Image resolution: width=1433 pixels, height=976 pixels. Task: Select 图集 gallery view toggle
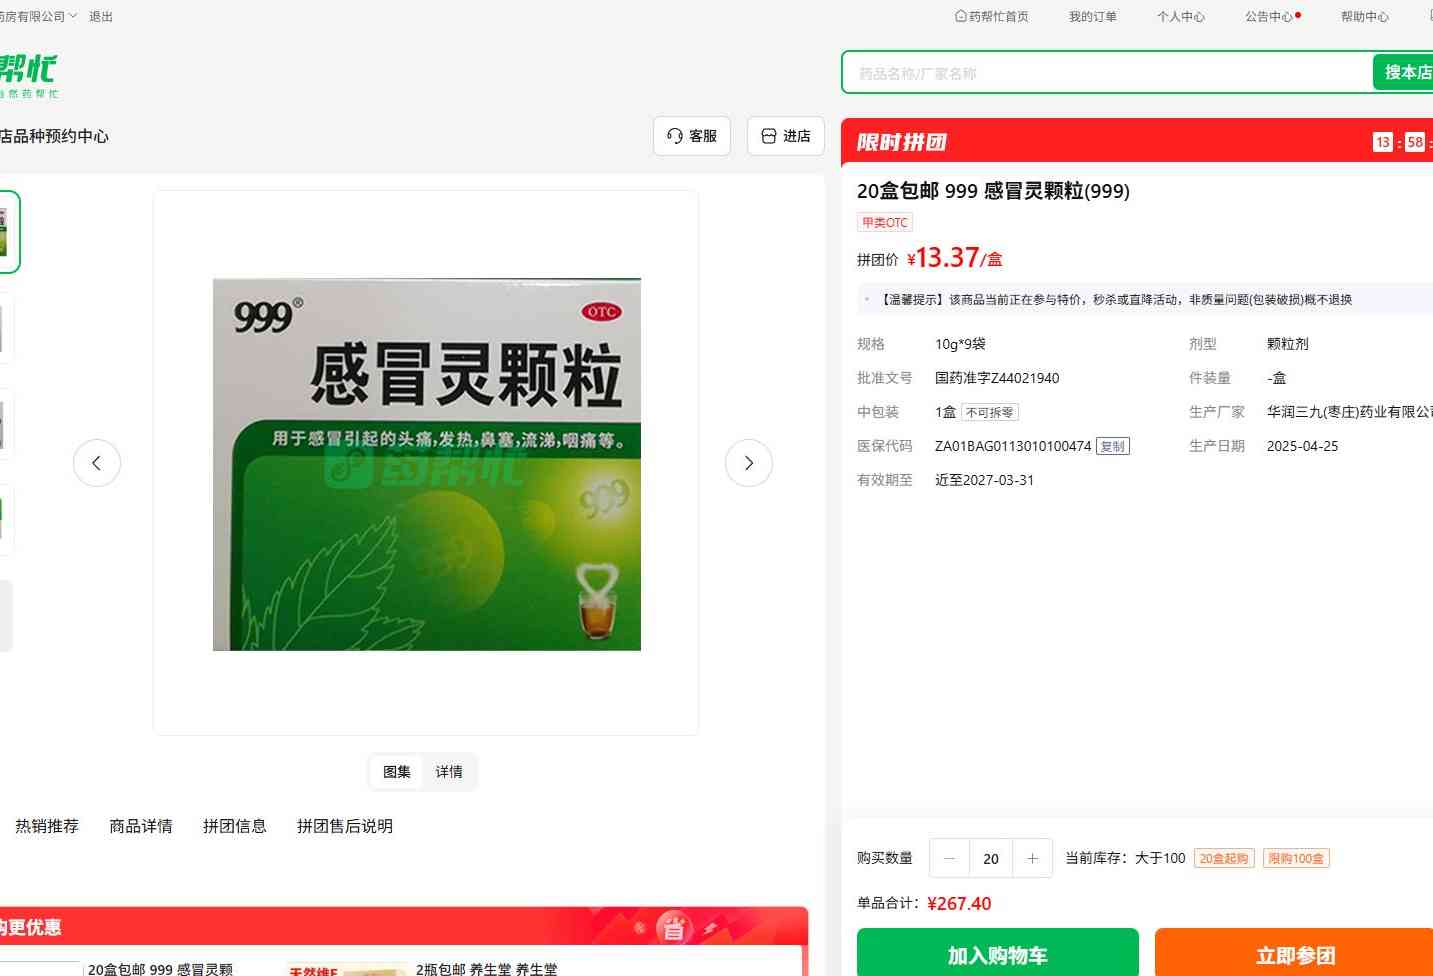397,772
